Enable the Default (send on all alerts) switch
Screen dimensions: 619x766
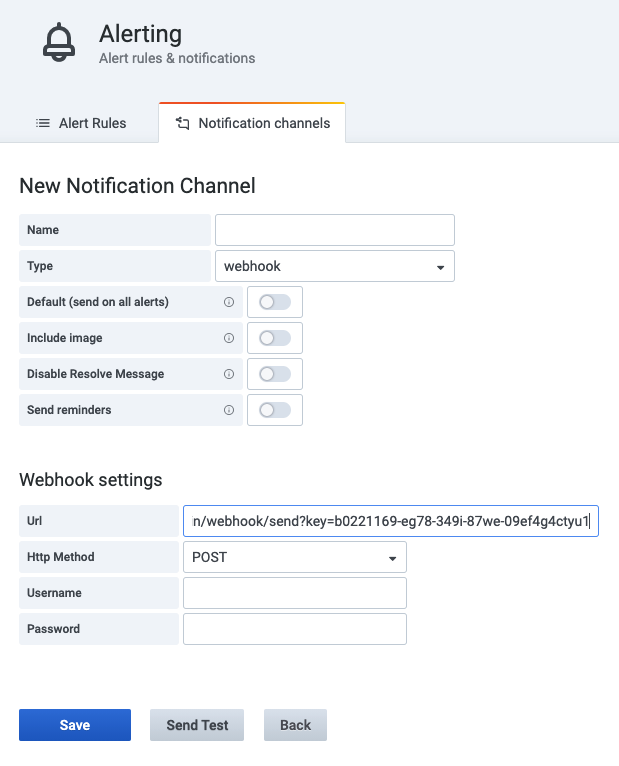pos(275,302)
